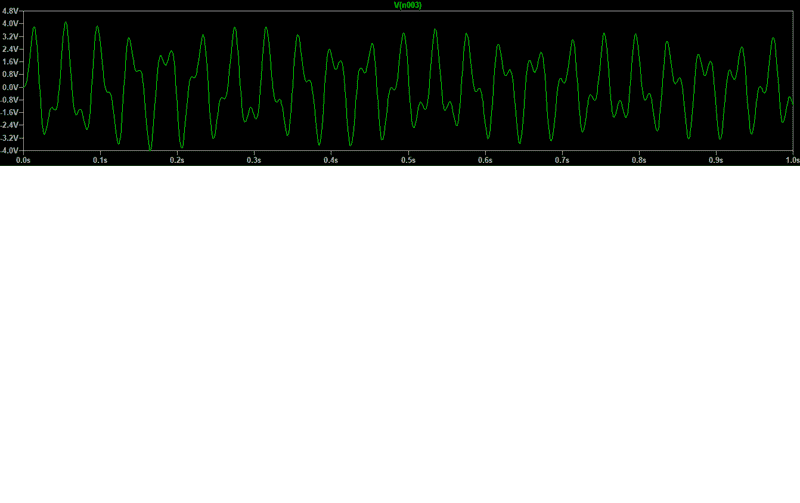Select the 0.9s tick on the time axis
The height and width of the screenshot is (503, 800).
click(716, 160)
